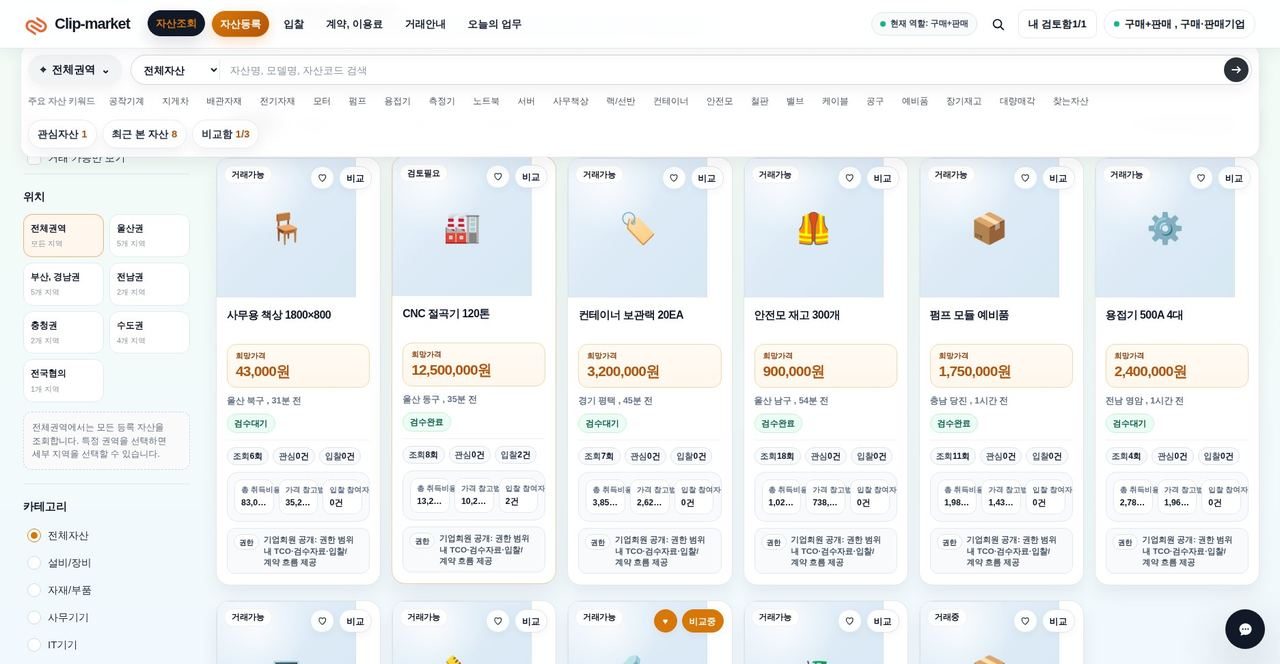Click the 찾는자산 keyword link
This screenshot has height=664, width=1280.
1070,102
